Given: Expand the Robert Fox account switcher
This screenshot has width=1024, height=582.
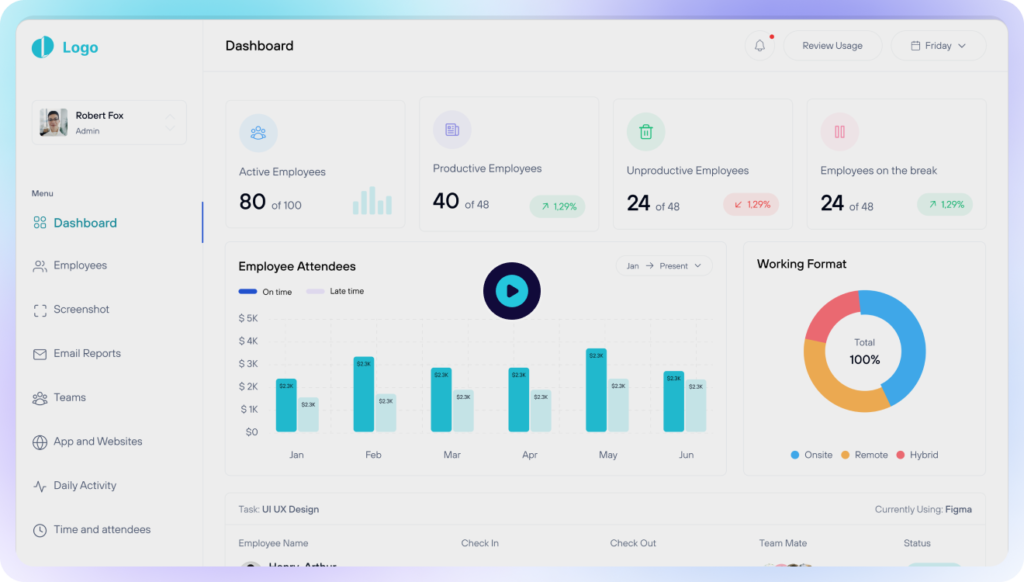Looking at the screenshot, I should (170, 123).
